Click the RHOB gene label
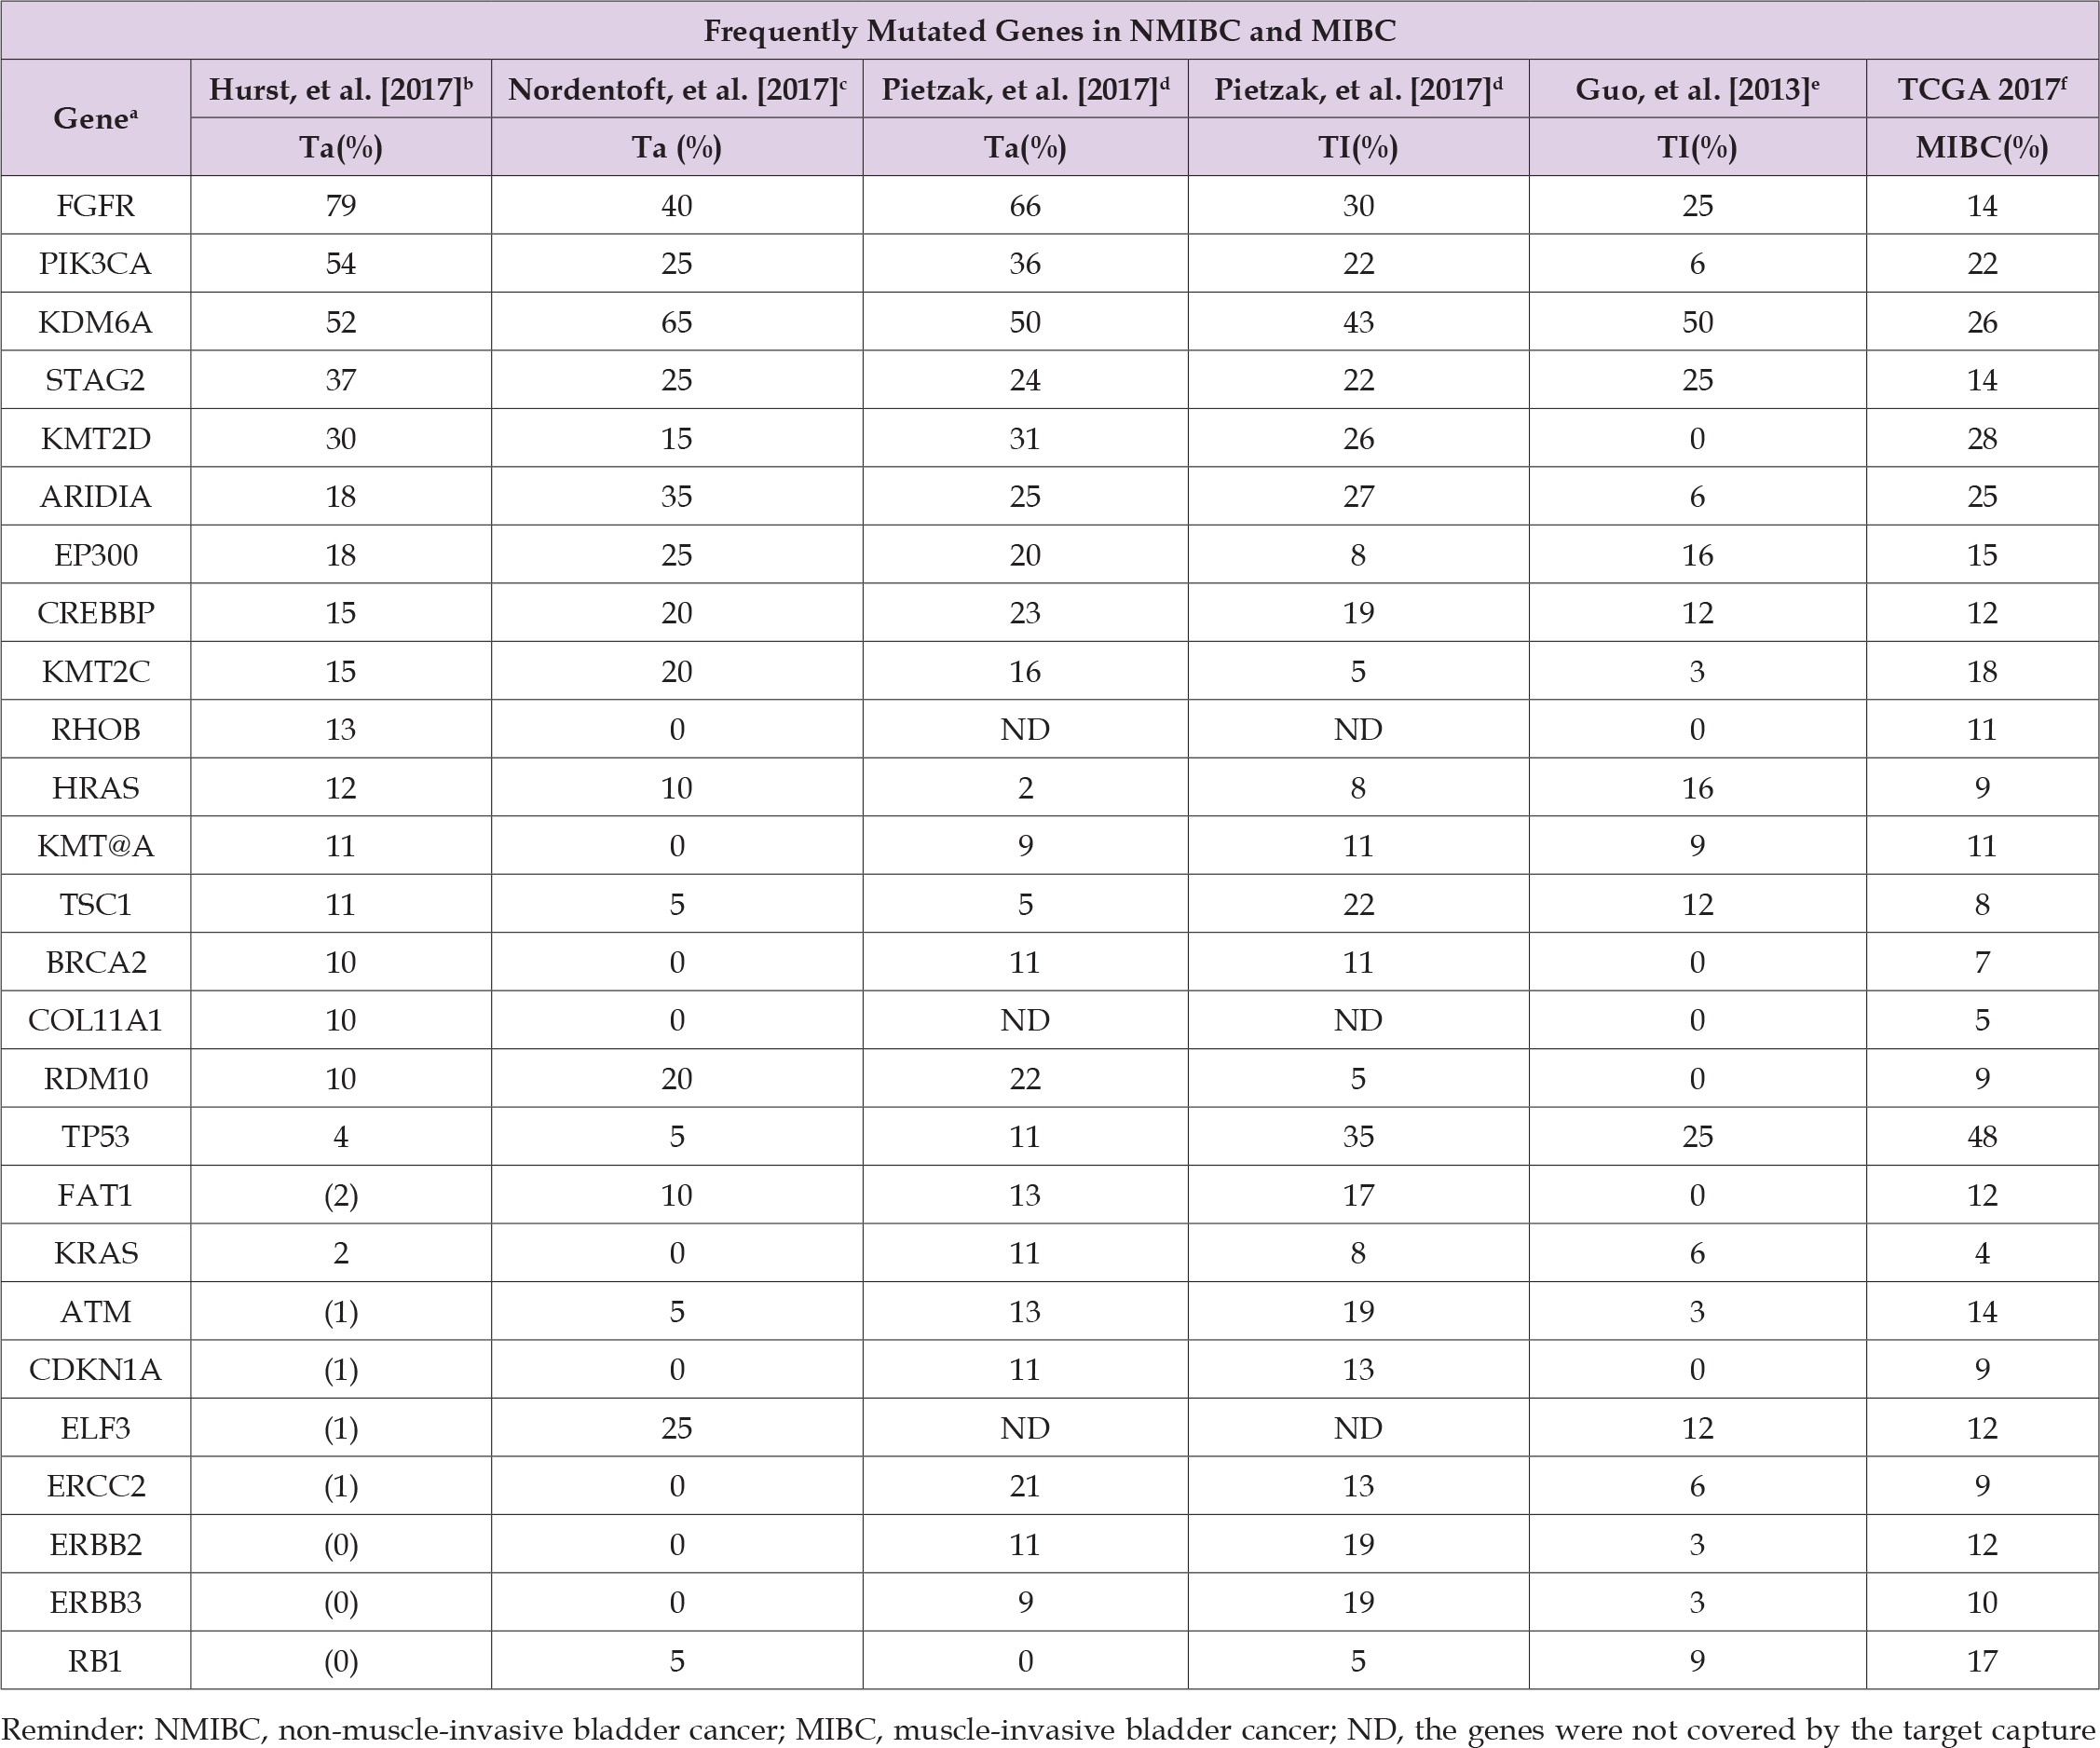This screenshot has width=2100, height=1748. [95, 729]
